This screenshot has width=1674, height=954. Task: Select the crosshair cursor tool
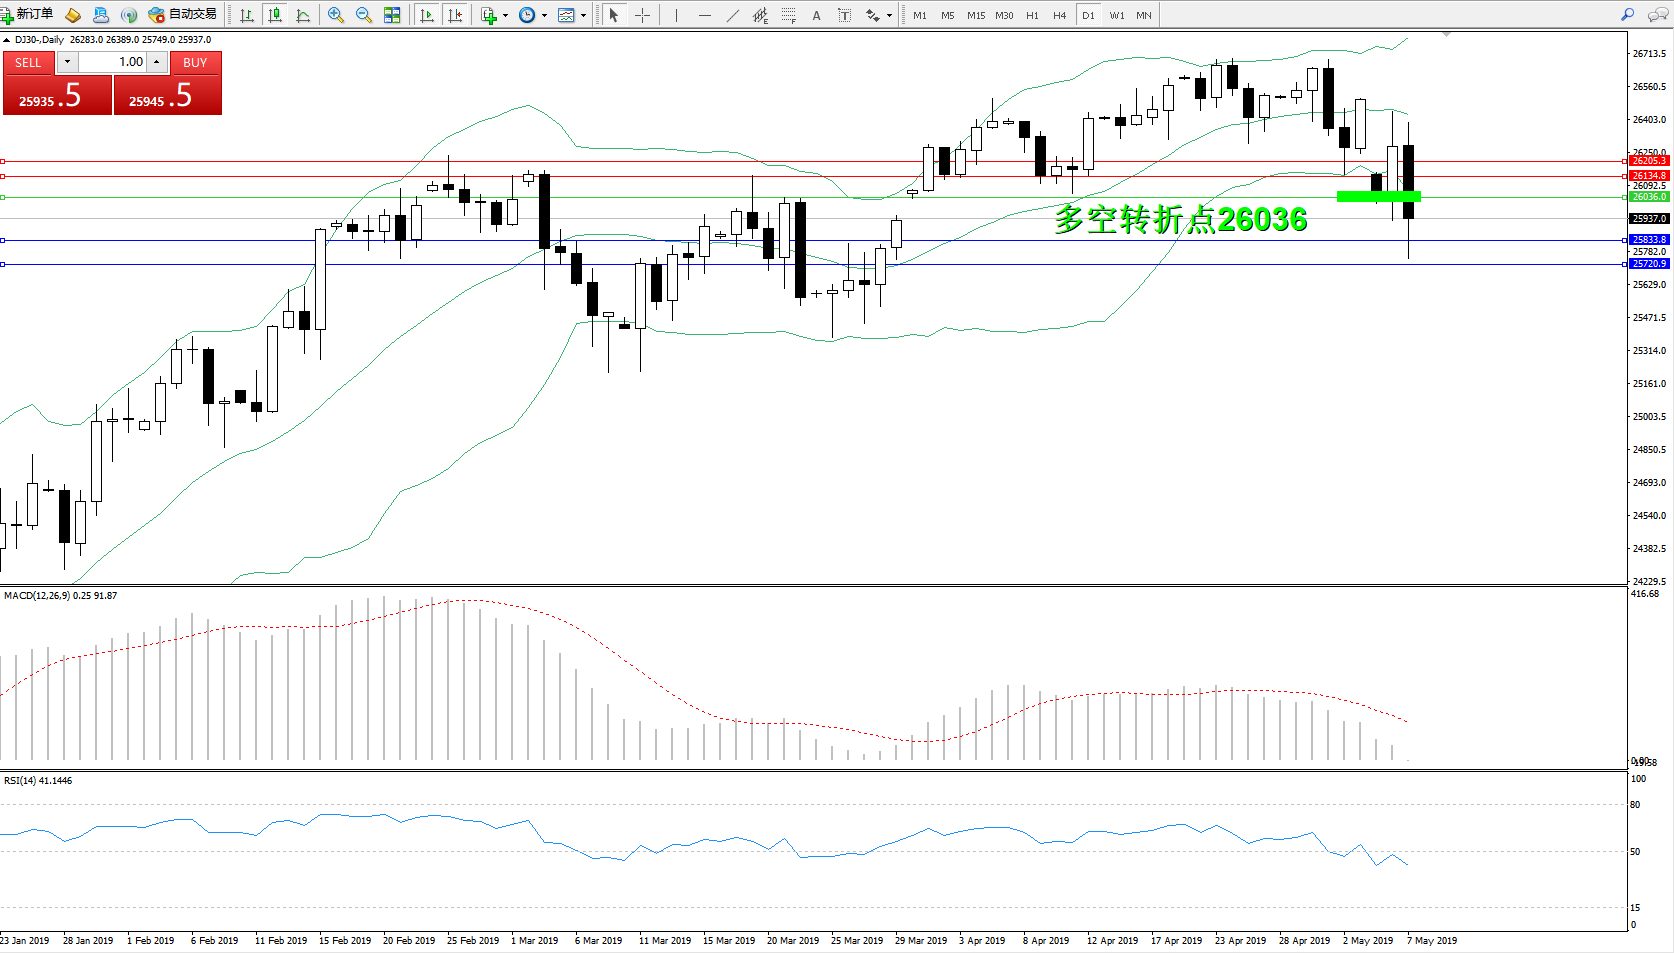(x=642, y=15)
